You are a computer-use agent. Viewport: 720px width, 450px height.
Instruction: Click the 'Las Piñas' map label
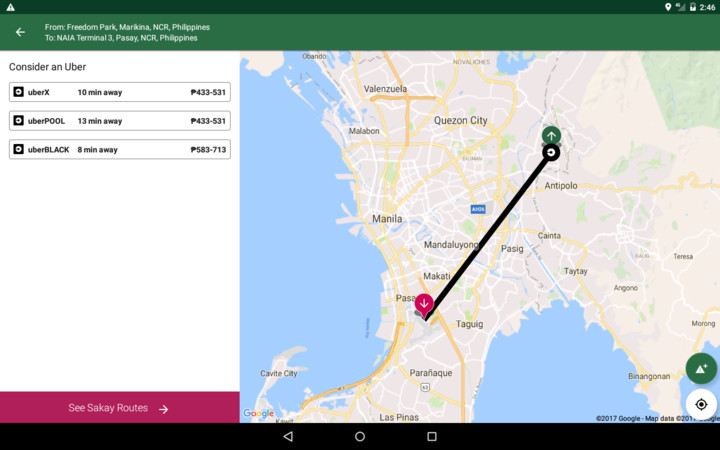pos(399,417)
